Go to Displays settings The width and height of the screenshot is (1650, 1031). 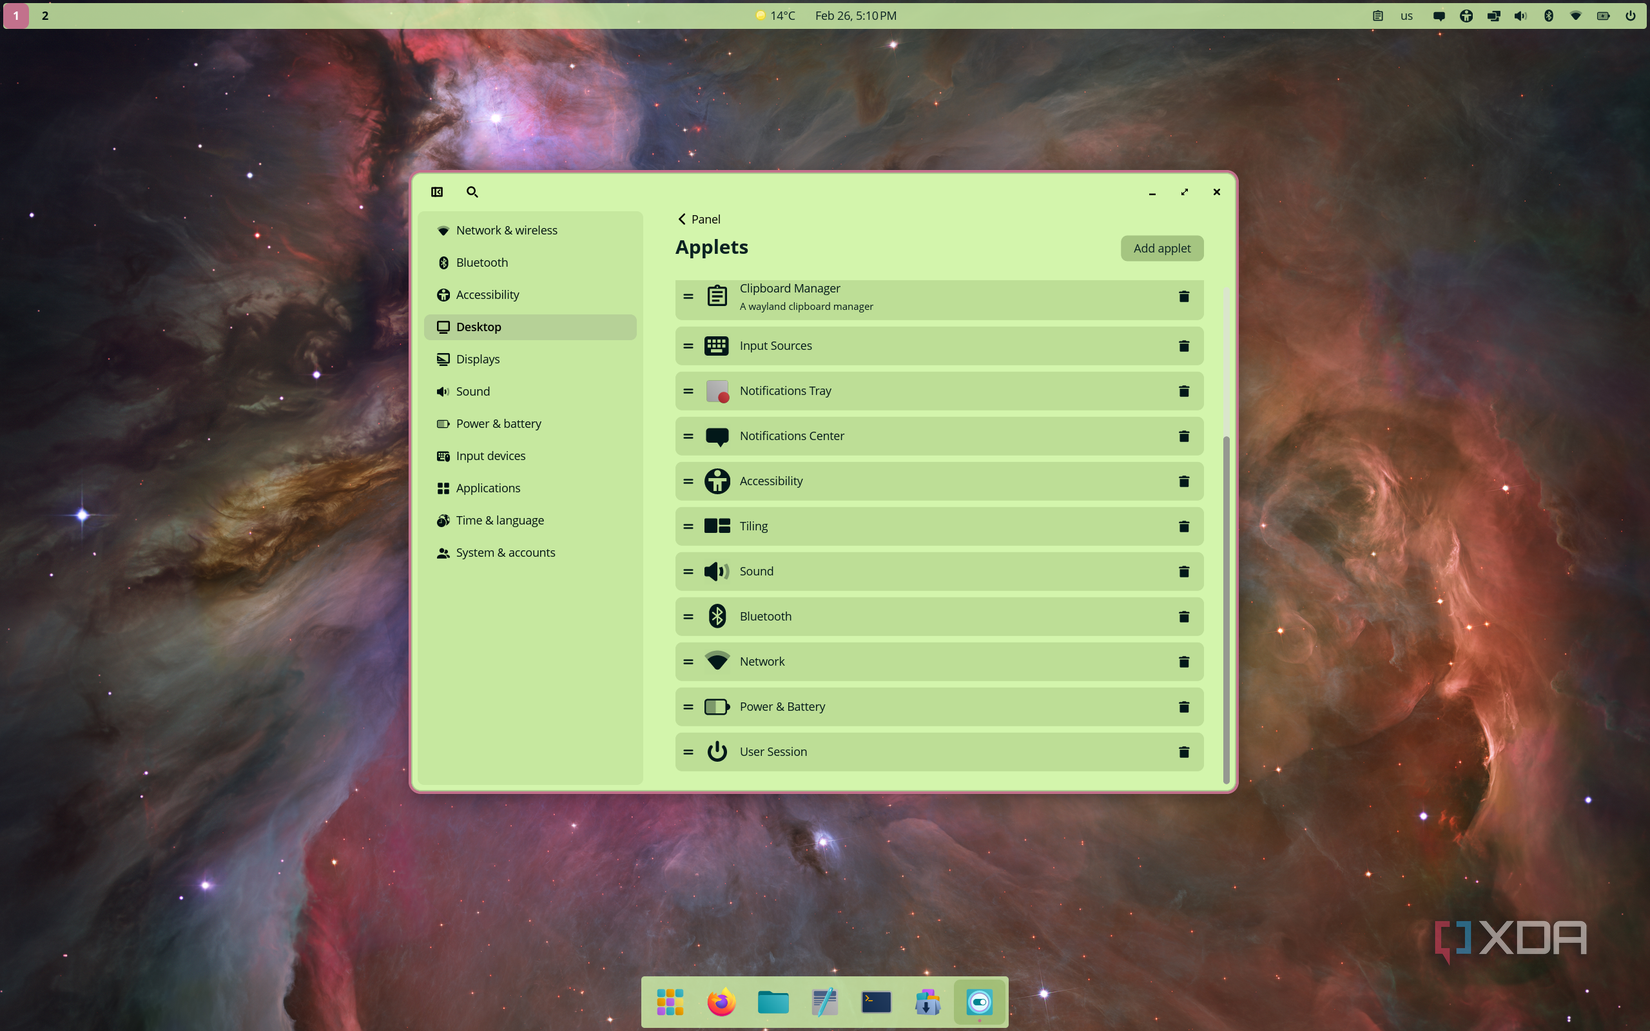[x=530, y=359]
